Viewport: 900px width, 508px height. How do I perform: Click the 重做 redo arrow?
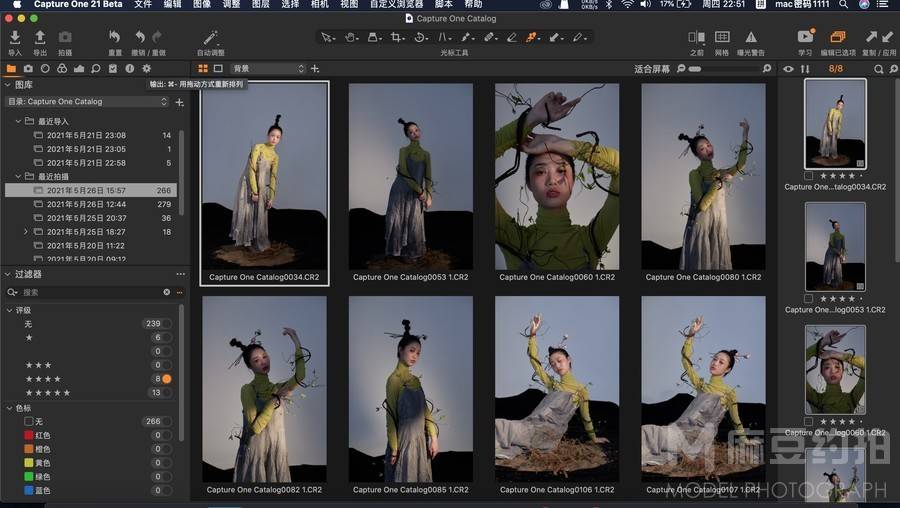point(157,37)
